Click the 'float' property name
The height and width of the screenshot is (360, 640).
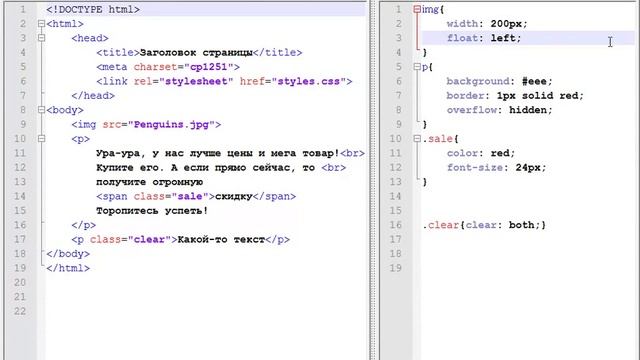coord(462,38)
